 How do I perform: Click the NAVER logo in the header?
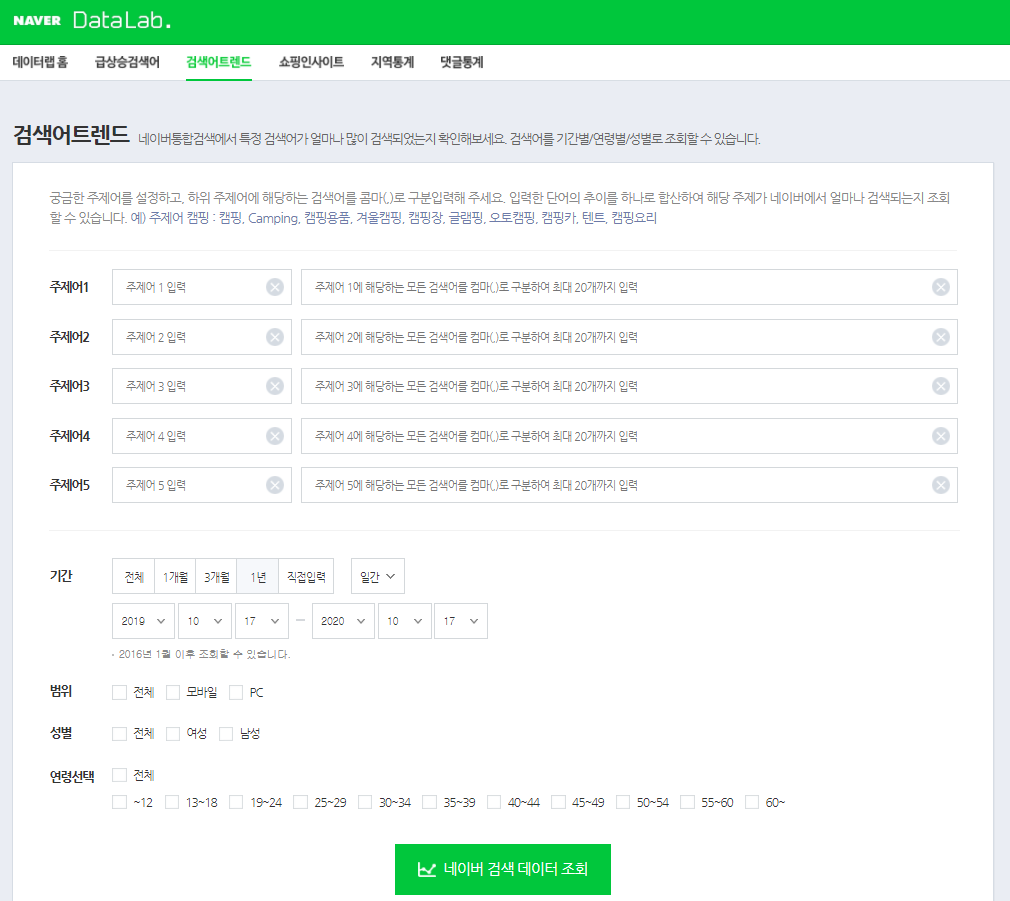pos(37,19)
